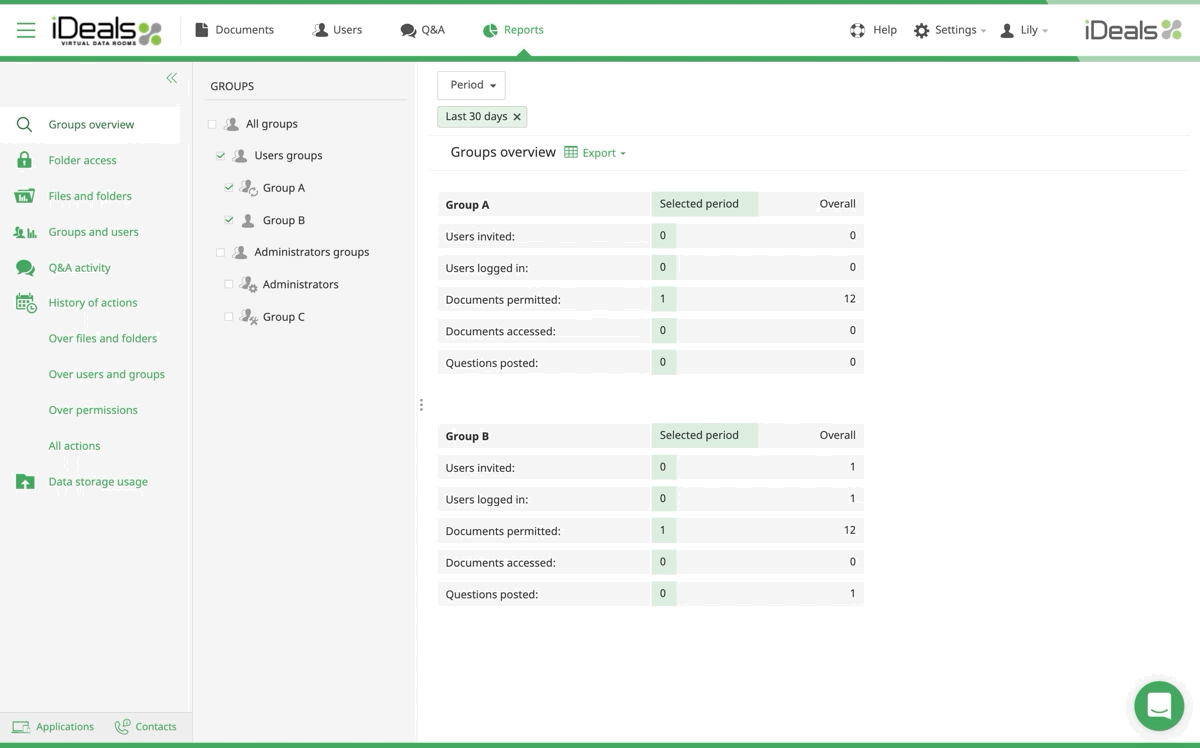
Task: Click the Files and folders icon
Action: coord(24,196)
